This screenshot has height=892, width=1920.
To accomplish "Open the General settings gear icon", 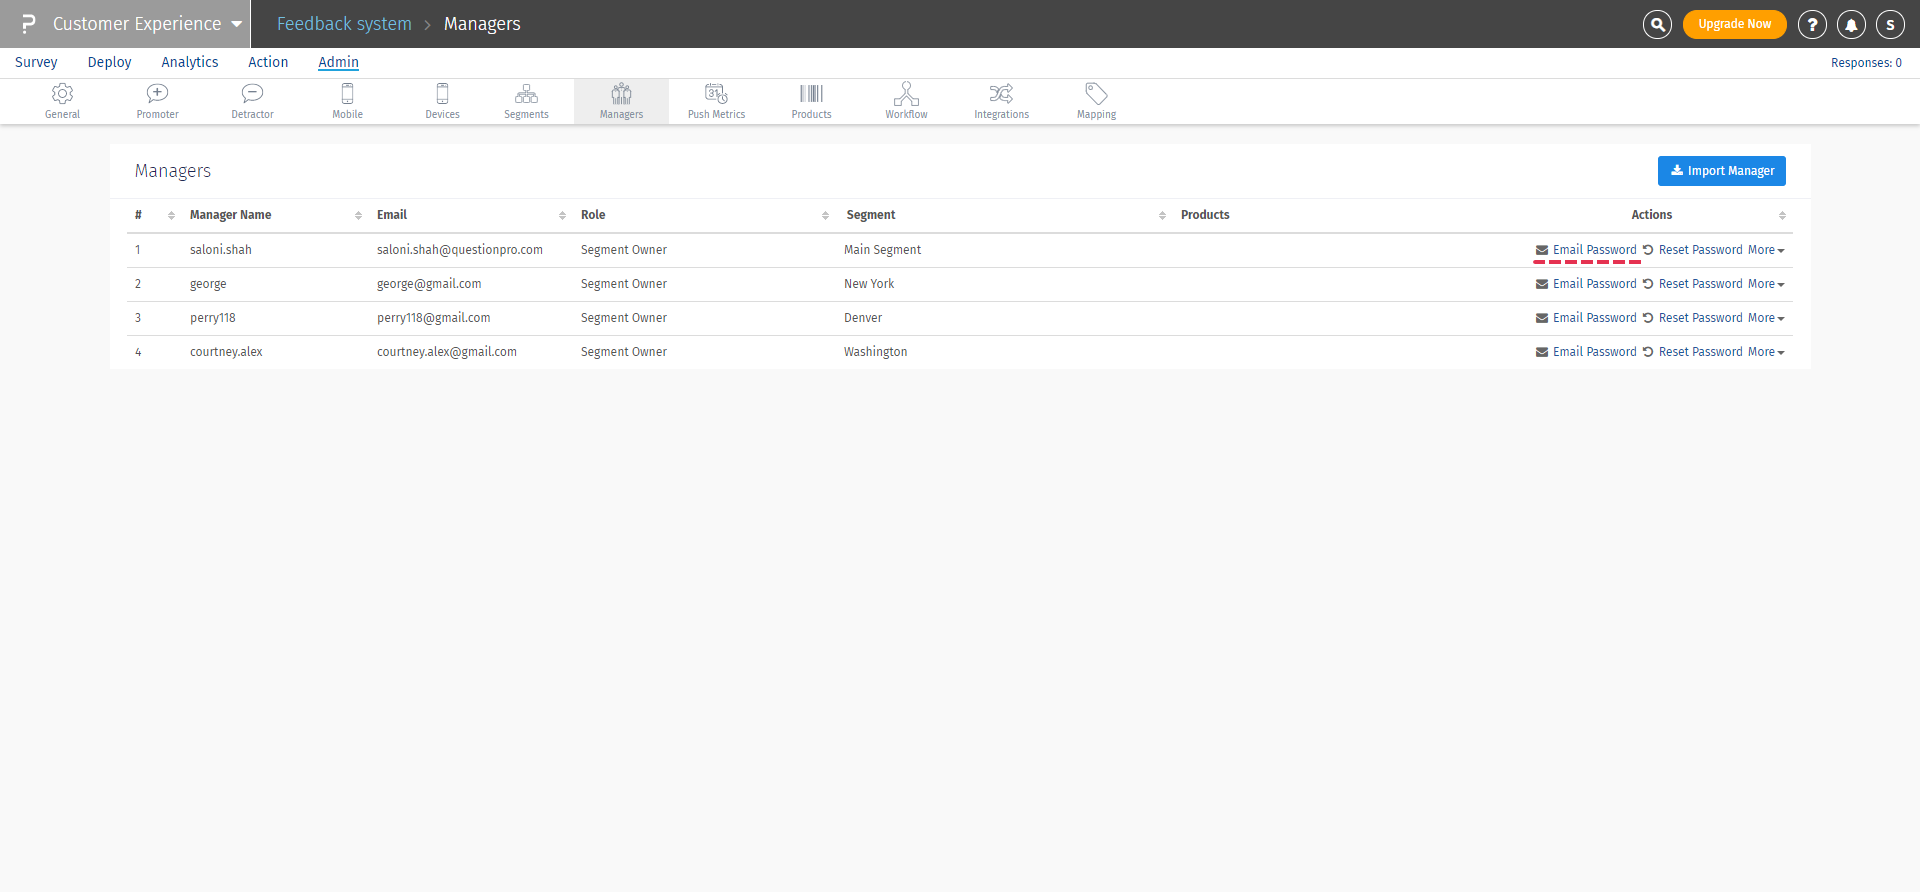I will (62, 94).
